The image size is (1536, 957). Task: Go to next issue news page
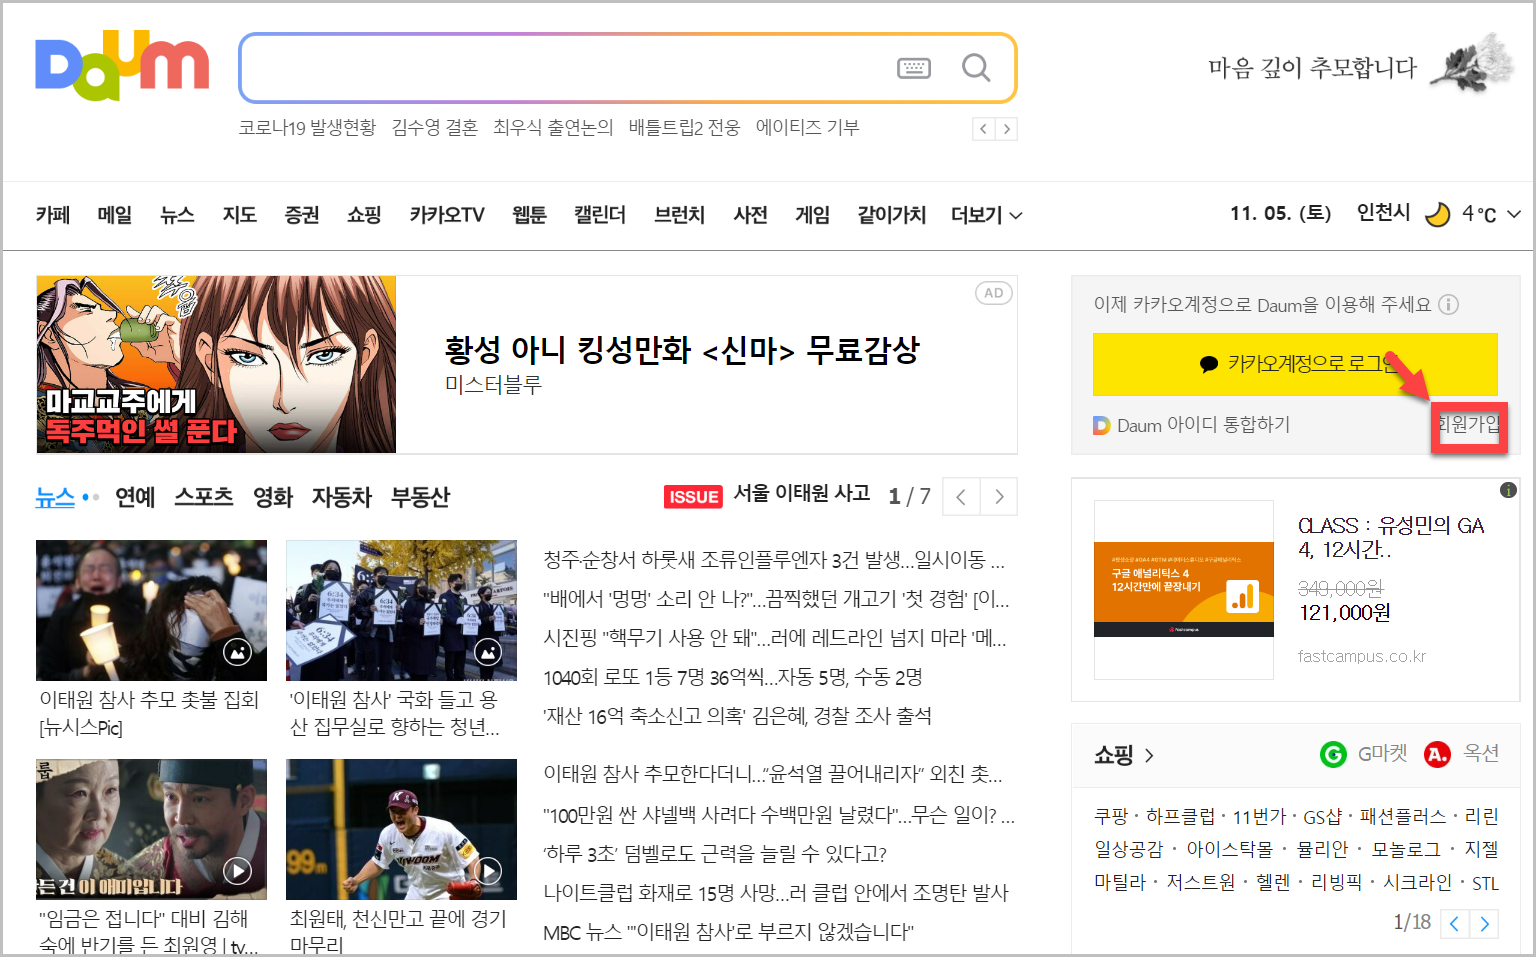click(999, 497)
